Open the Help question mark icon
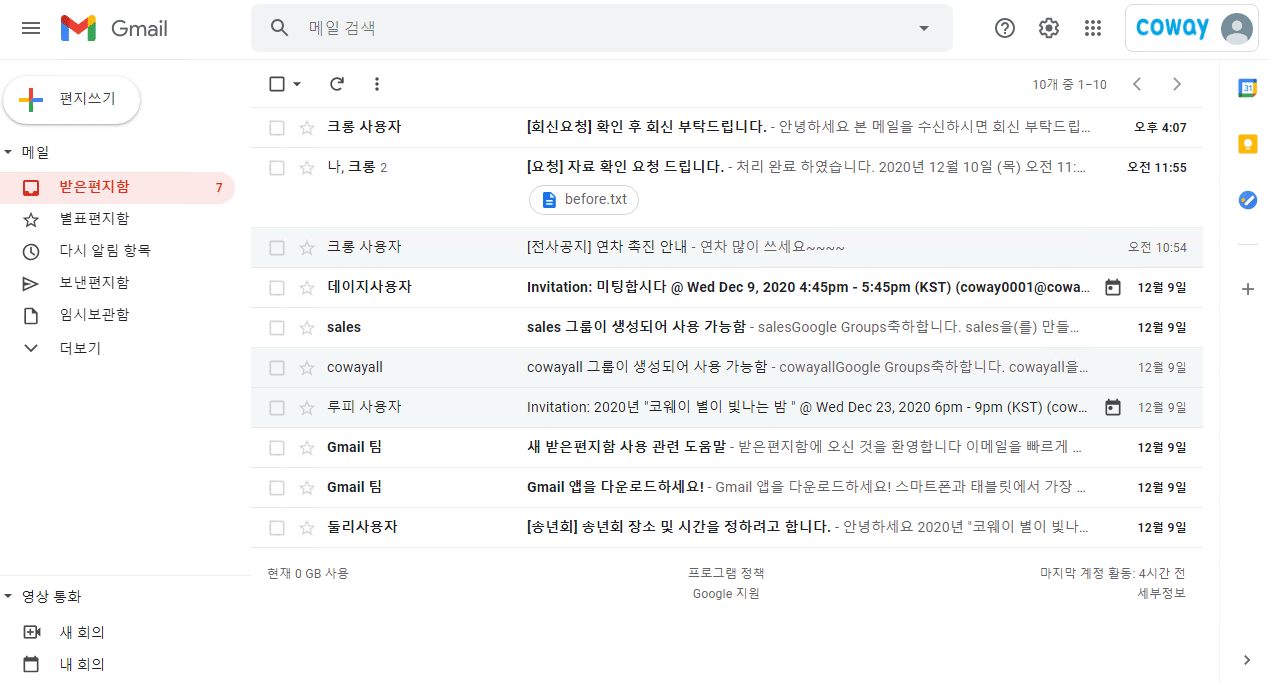 pyautogui.click(x=1005, y=28)
